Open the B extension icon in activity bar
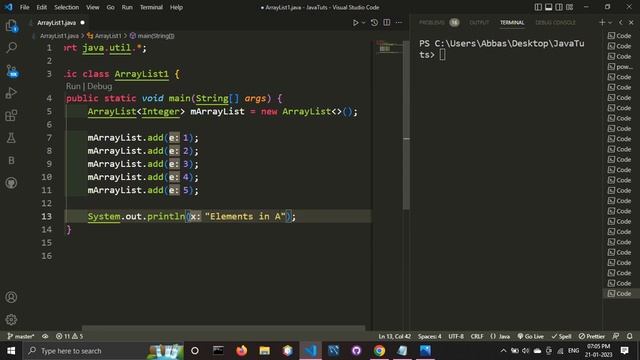This screenshot has width=640, height=360. (11, 160)
